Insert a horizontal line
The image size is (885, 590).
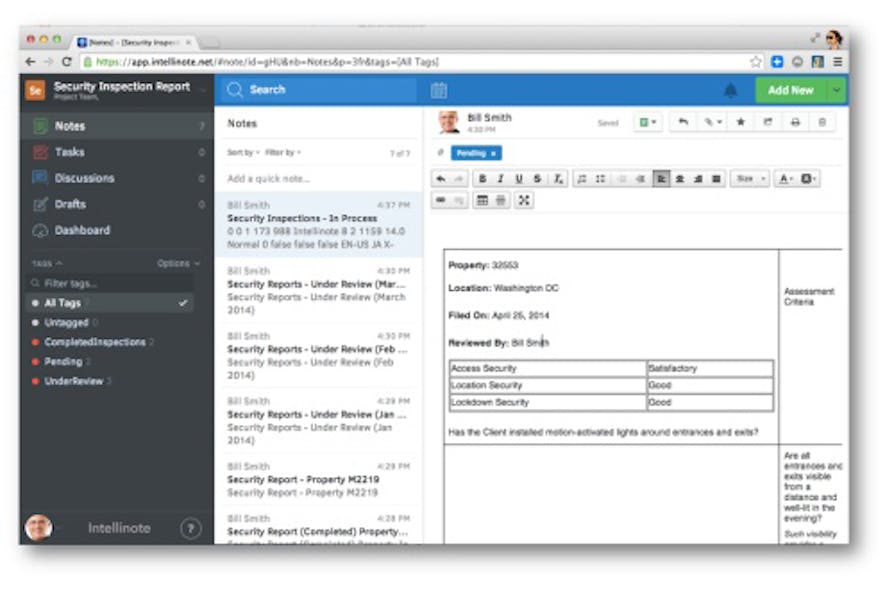click(x=501, y=200)
